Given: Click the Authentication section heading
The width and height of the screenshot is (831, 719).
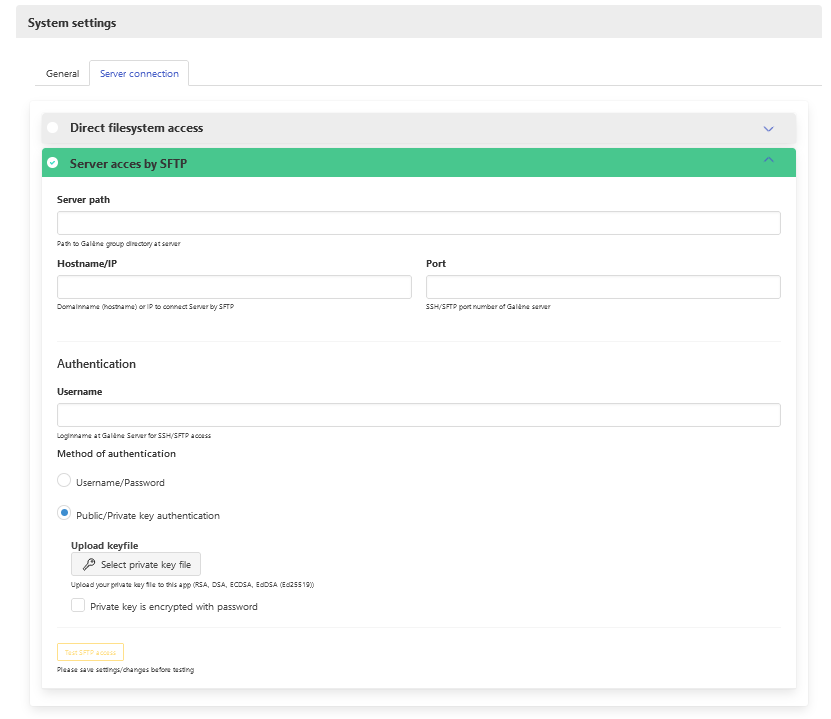Looking at the screenshot, I should pos(96,364).
